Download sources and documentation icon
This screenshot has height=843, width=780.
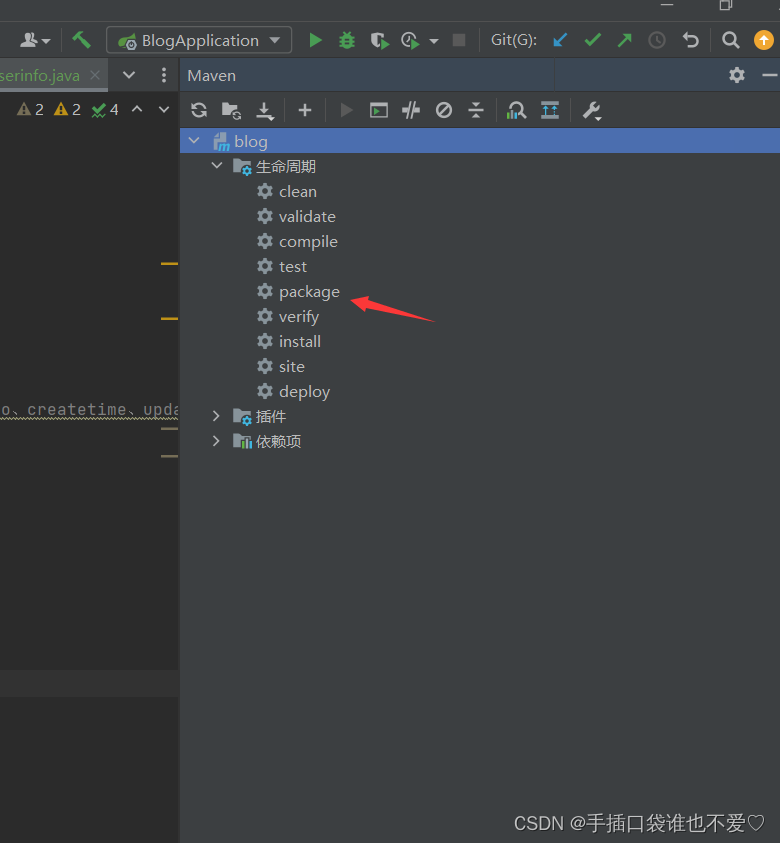pos(265,111)
